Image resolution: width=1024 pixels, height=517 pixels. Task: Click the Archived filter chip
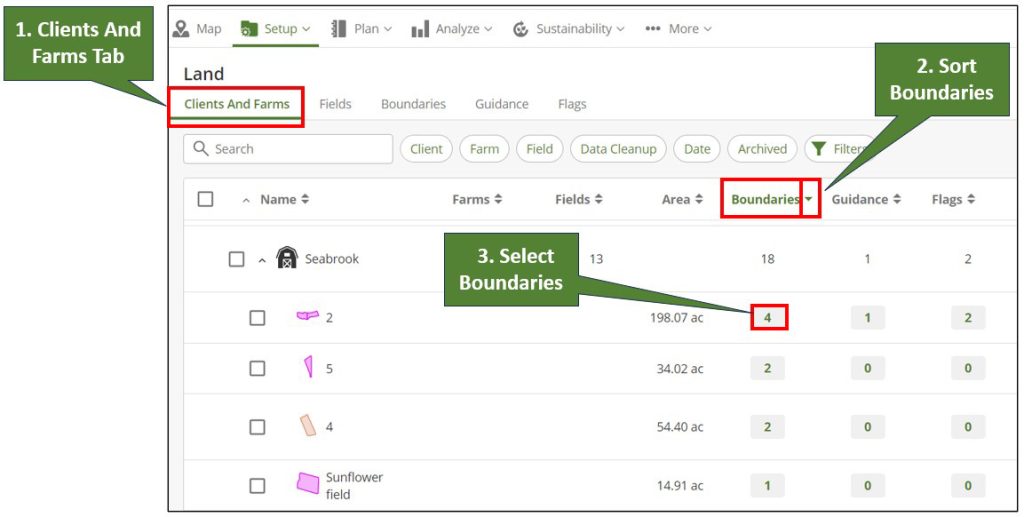[762, 149]
